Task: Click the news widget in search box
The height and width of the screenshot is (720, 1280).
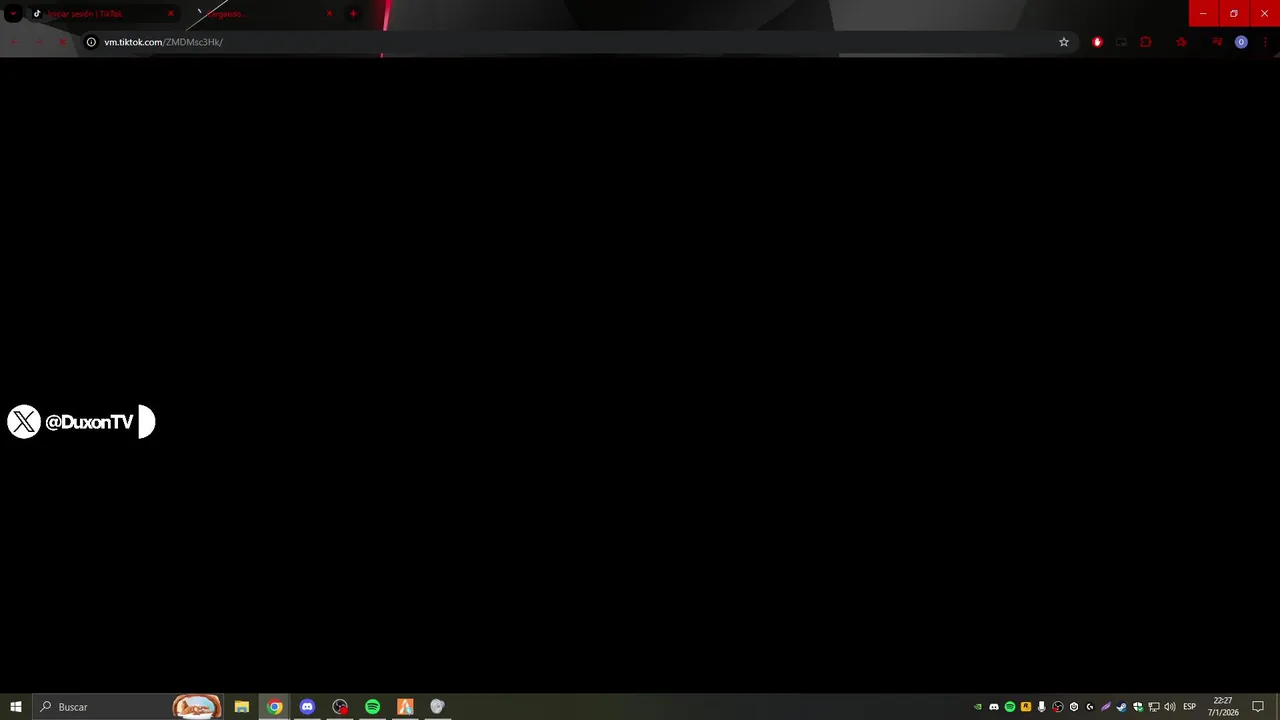Action: 197,707
